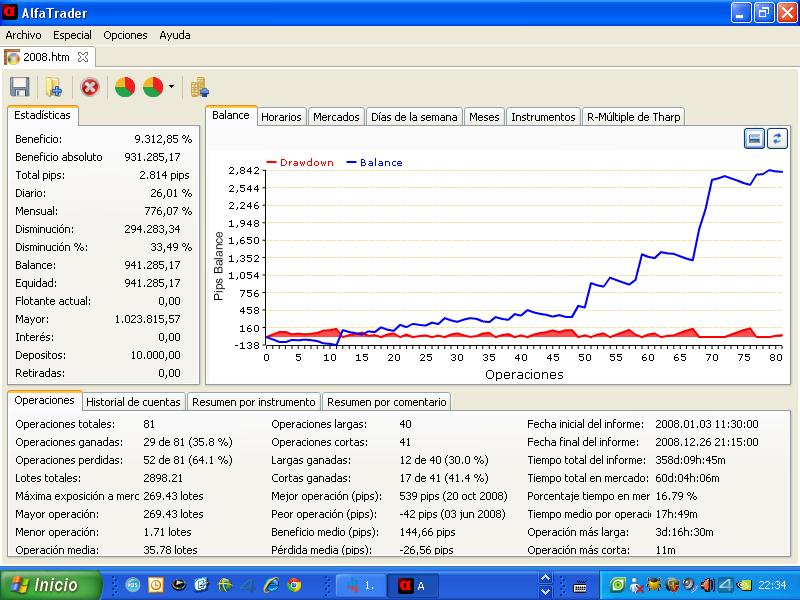This screenshot has height=600, width=800.
Task: Toggle the Drawdown series in chart legend
Action: coord(300,162)
